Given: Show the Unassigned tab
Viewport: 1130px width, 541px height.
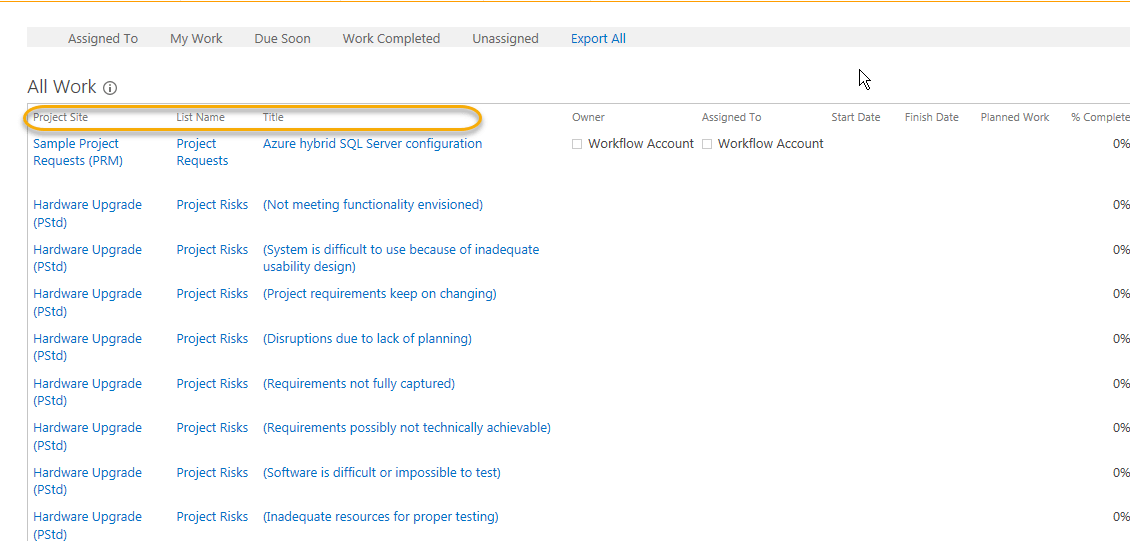Looking at the screenshot, I should pos(505,39).
